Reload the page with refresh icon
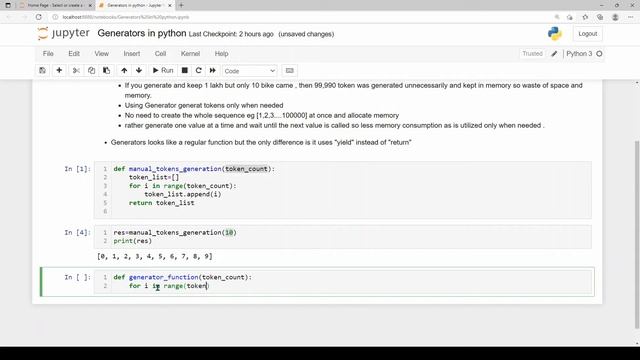 pyautogui.click(x=38, y=17)
